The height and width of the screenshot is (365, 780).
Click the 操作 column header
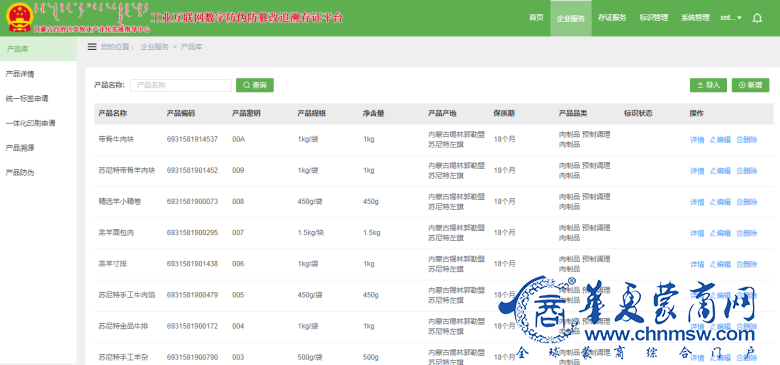point(697,113)
